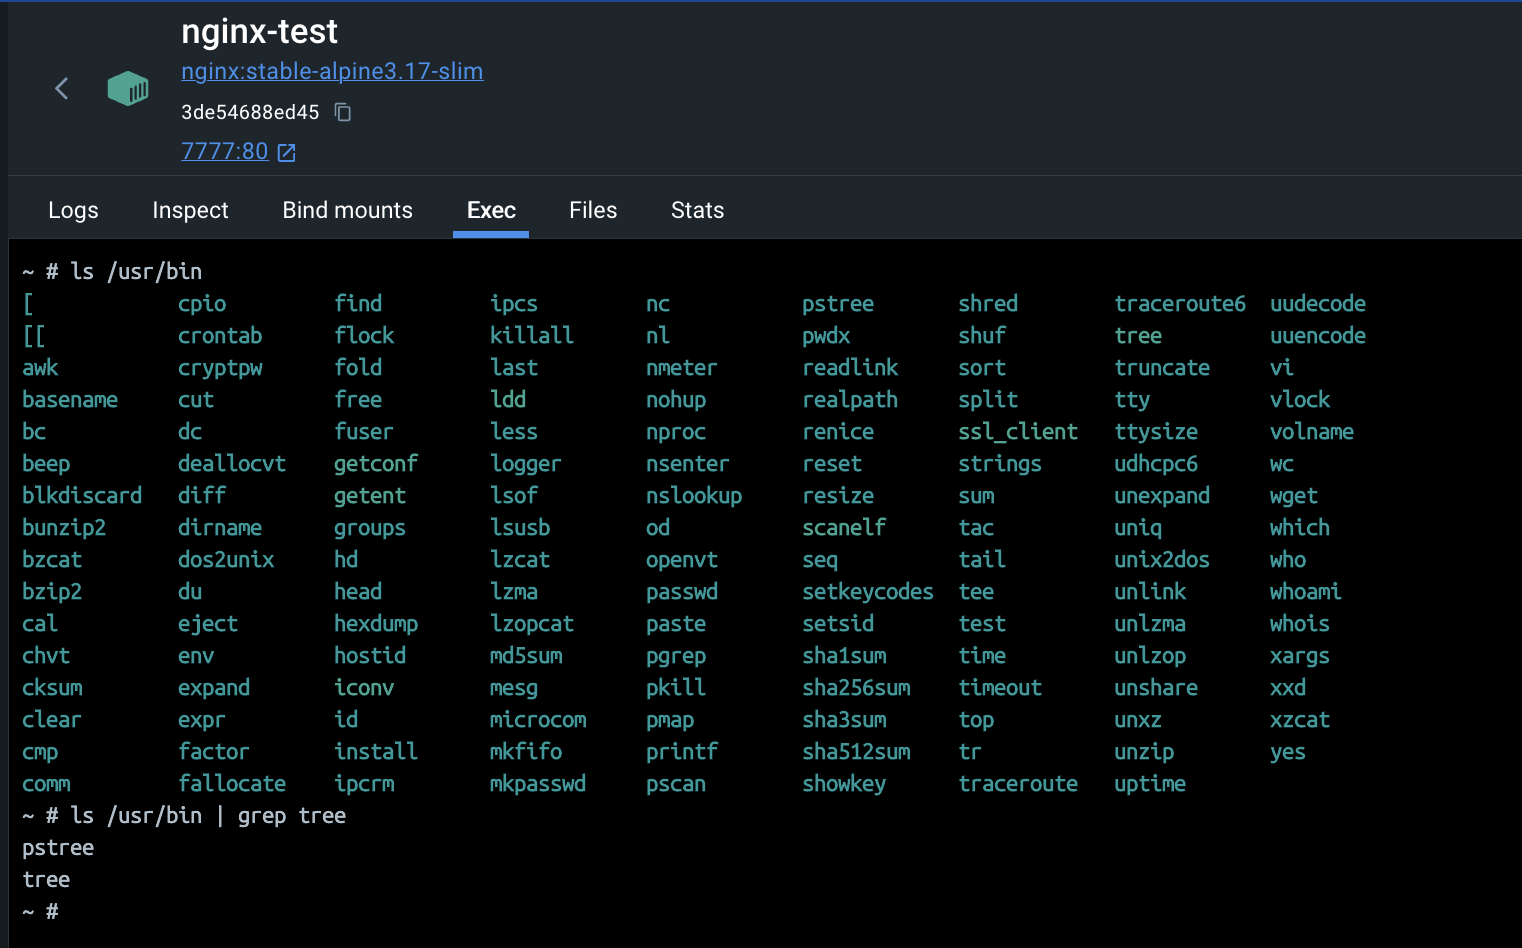
Task: Open the nginx:stable-alpine3.17-slim image link
Action: pyautogui.click(x=332, y=71)
